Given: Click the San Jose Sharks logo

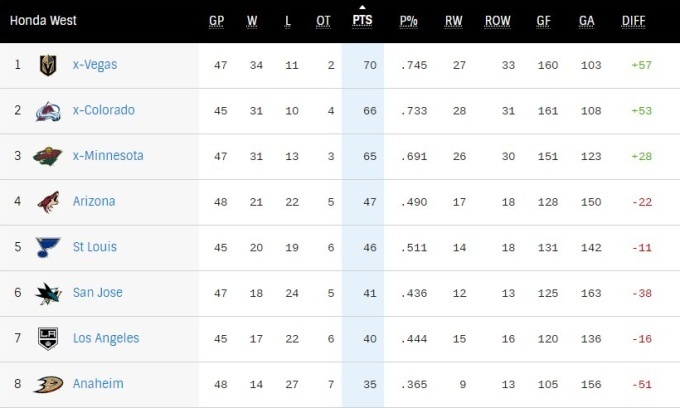Looking at the screenshot, I should (47, 293).
